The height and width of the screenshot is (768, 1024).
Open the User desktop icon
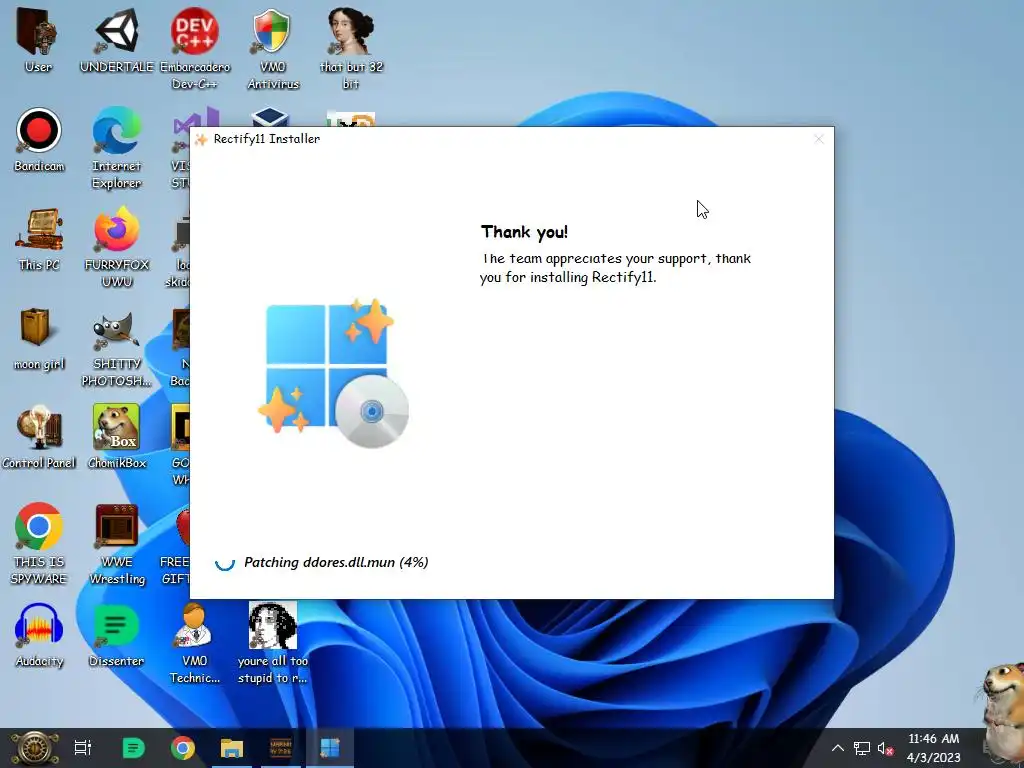[38, 40]
